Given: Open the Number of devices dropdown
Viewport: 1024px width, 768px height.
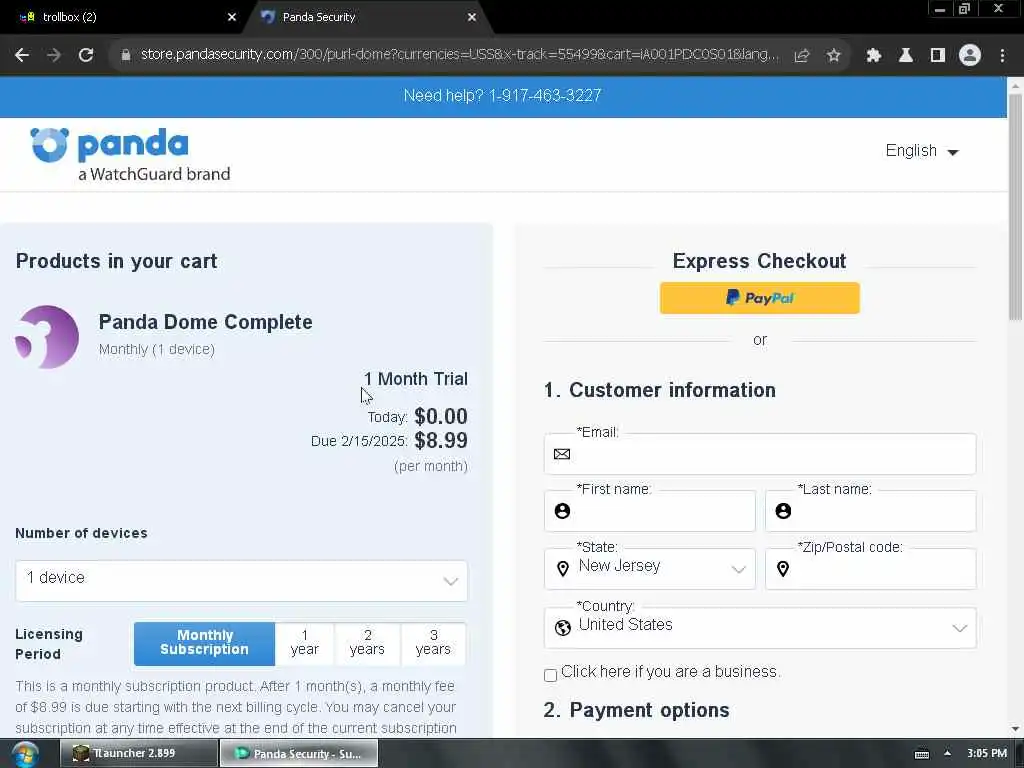Looking at the screenshot, I should (x=242, y=581).
